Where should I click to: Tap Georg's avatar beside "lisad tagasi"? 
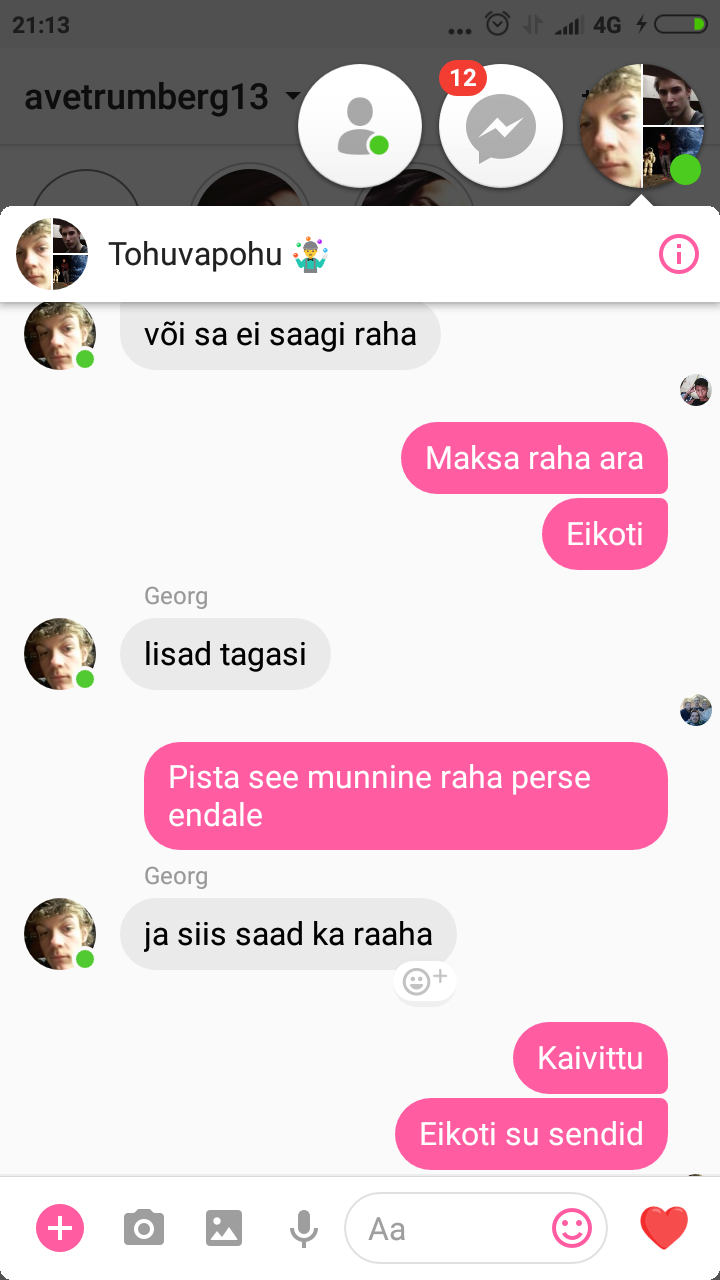pos(60,654)
